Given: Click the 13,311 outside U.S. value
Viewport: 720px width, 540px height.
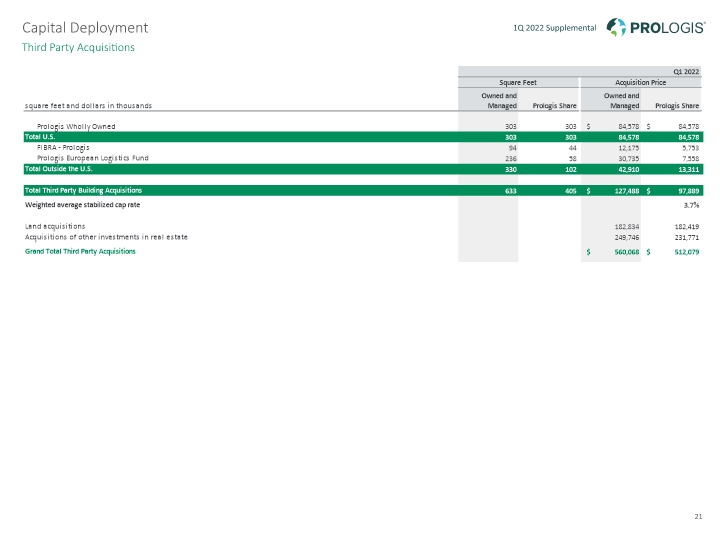Looking at the screenshot, I should pyautogui.click(x=688, y=169).
